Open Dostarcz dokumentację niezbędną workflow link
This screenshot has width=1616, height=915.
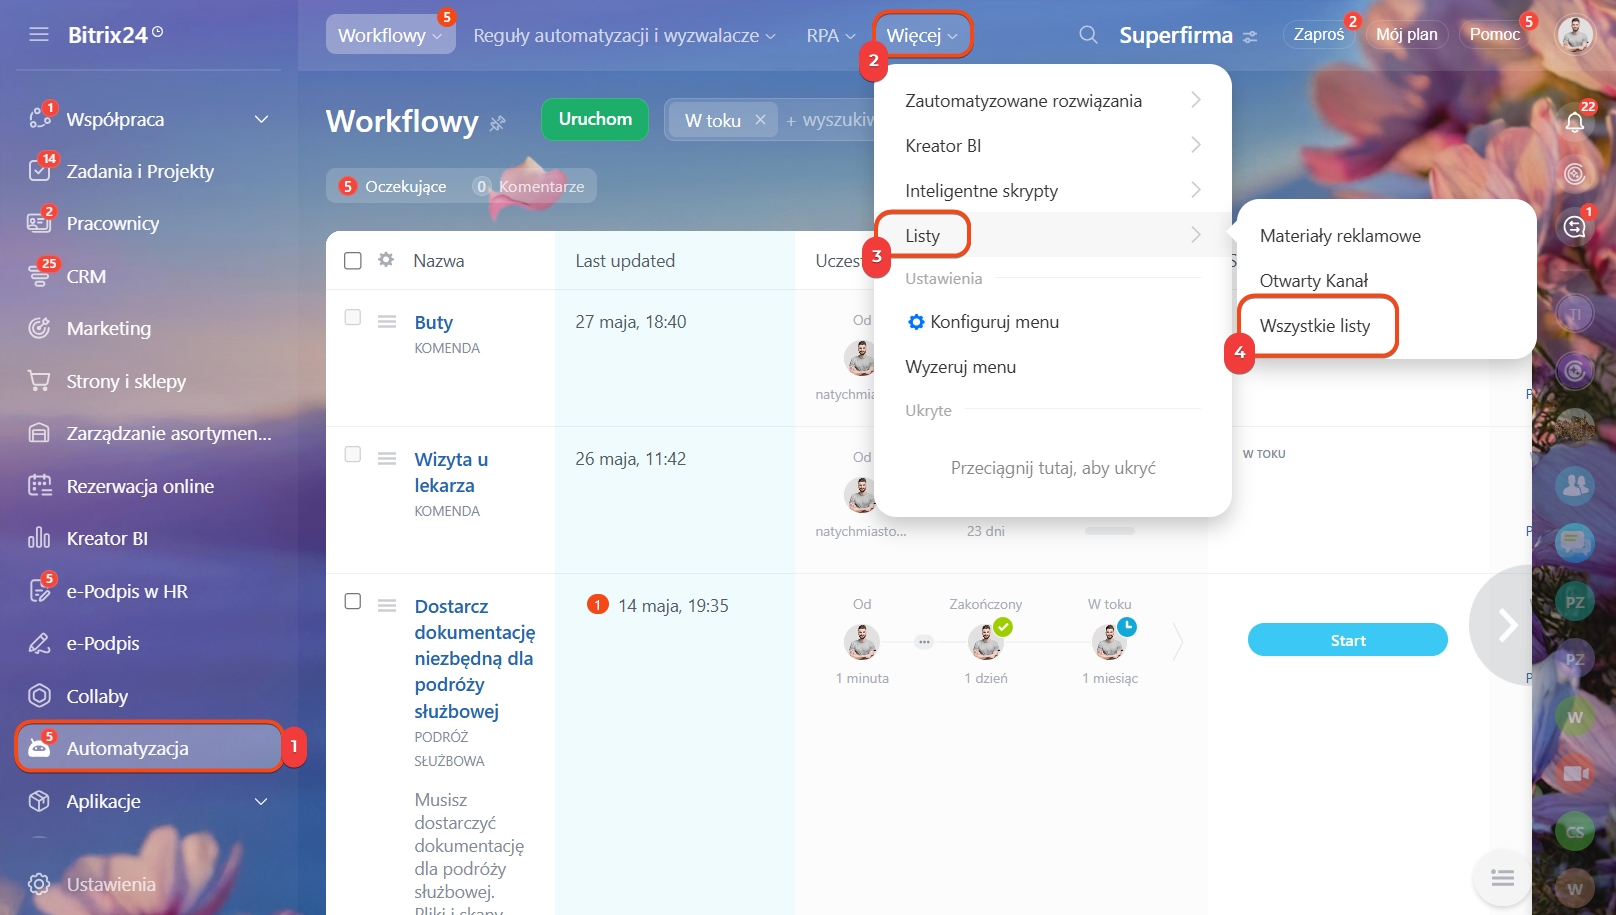pyautogui.click(x=474, y=659)
